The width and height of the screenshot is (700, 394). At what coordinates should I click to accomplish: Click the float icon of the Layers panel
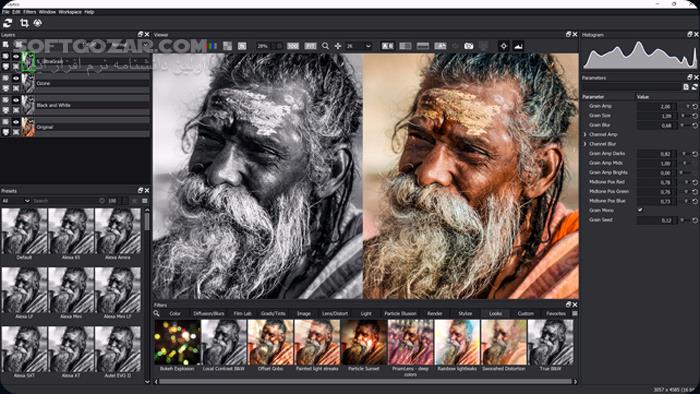point(140,34)
